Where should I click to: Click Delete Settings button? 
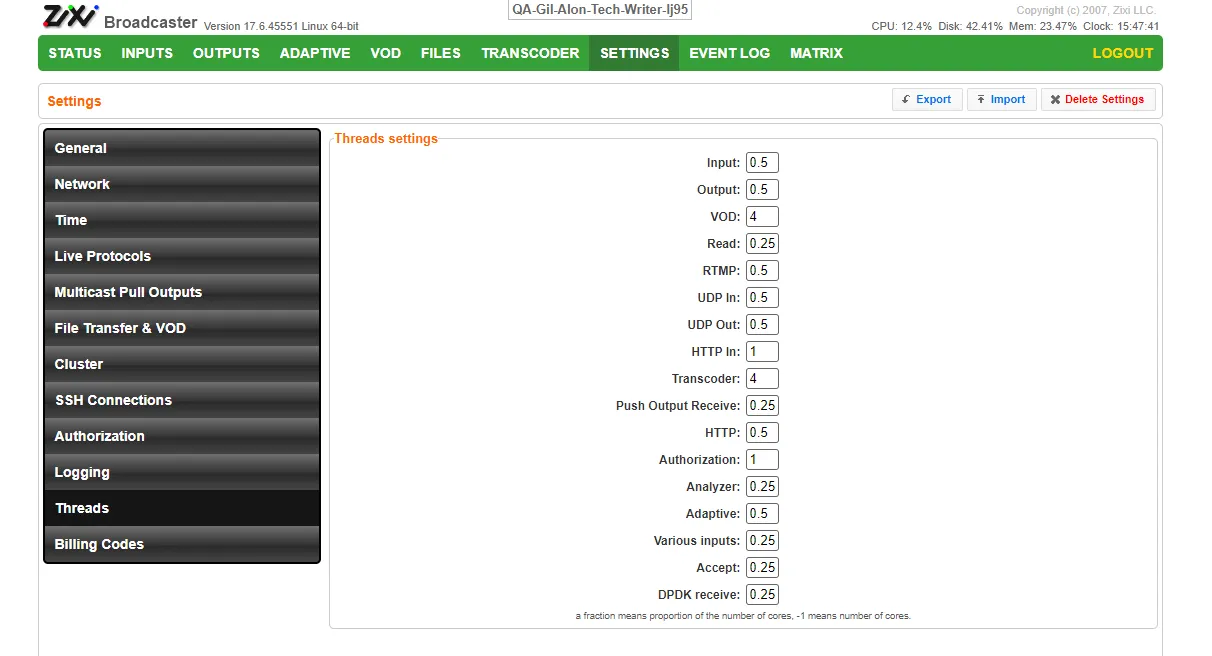click(x=1098, y=100)
